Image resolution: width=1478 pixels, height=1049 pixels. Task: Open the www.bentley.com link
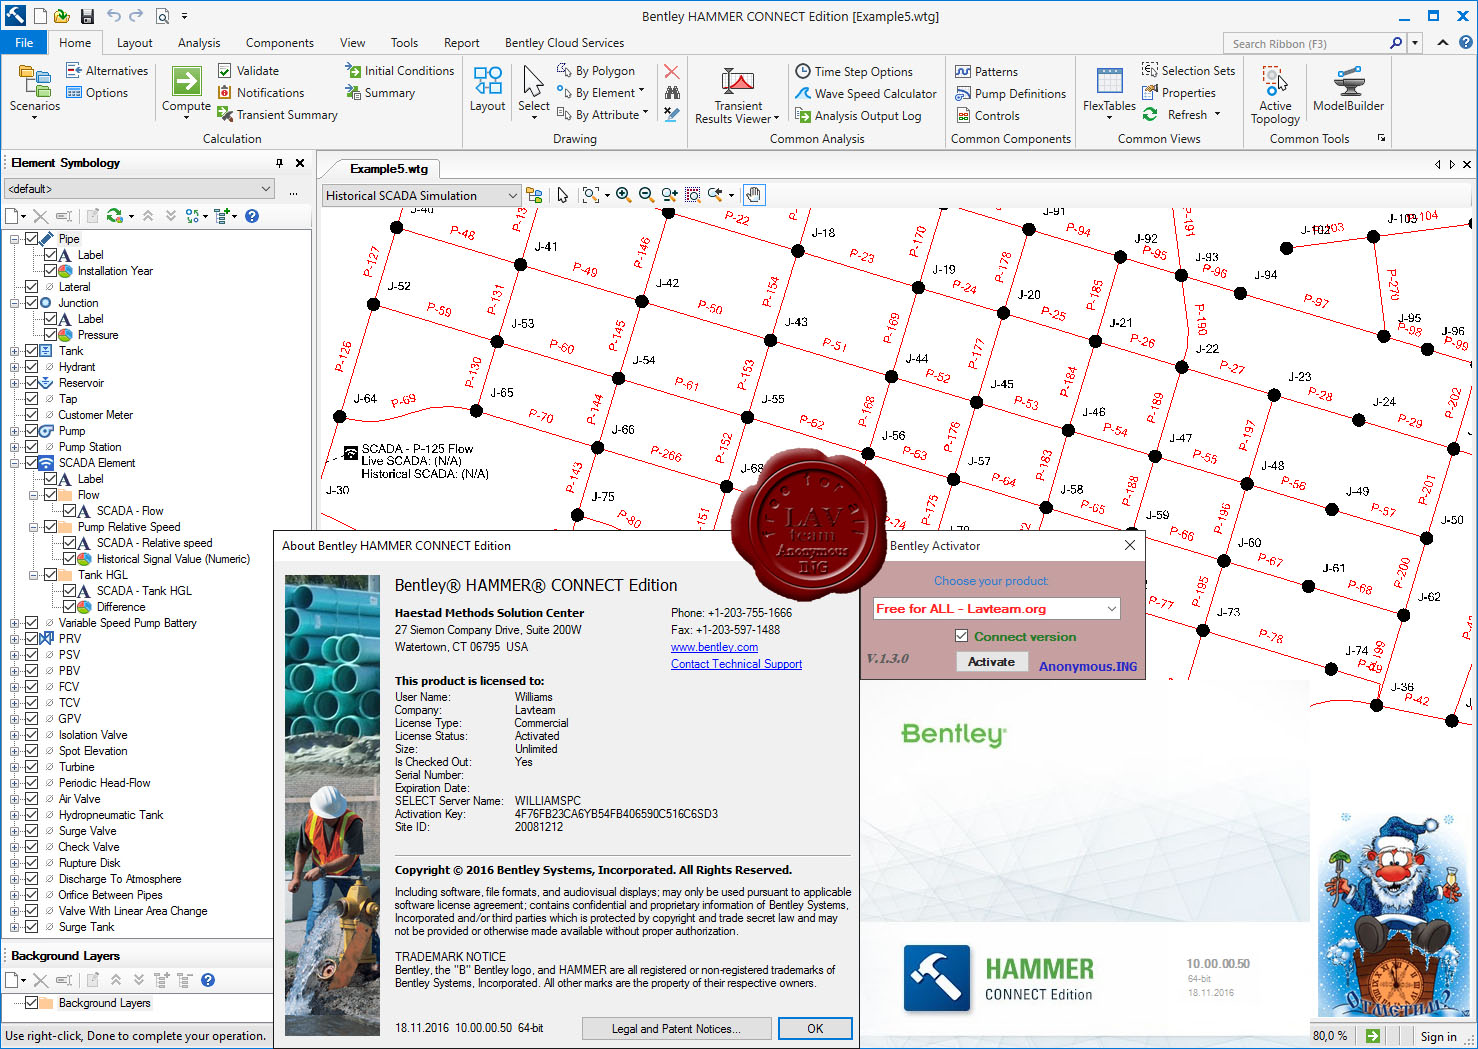tap(714, 647)
